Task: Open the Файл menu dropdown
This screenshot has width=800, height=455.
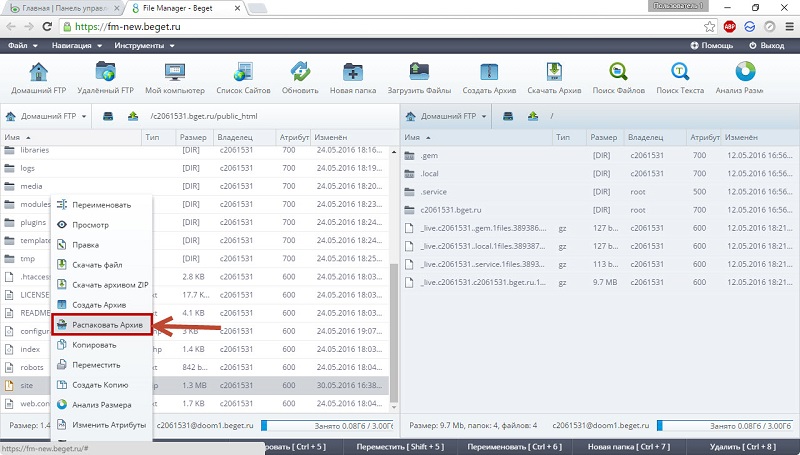Action: point(23,45)
